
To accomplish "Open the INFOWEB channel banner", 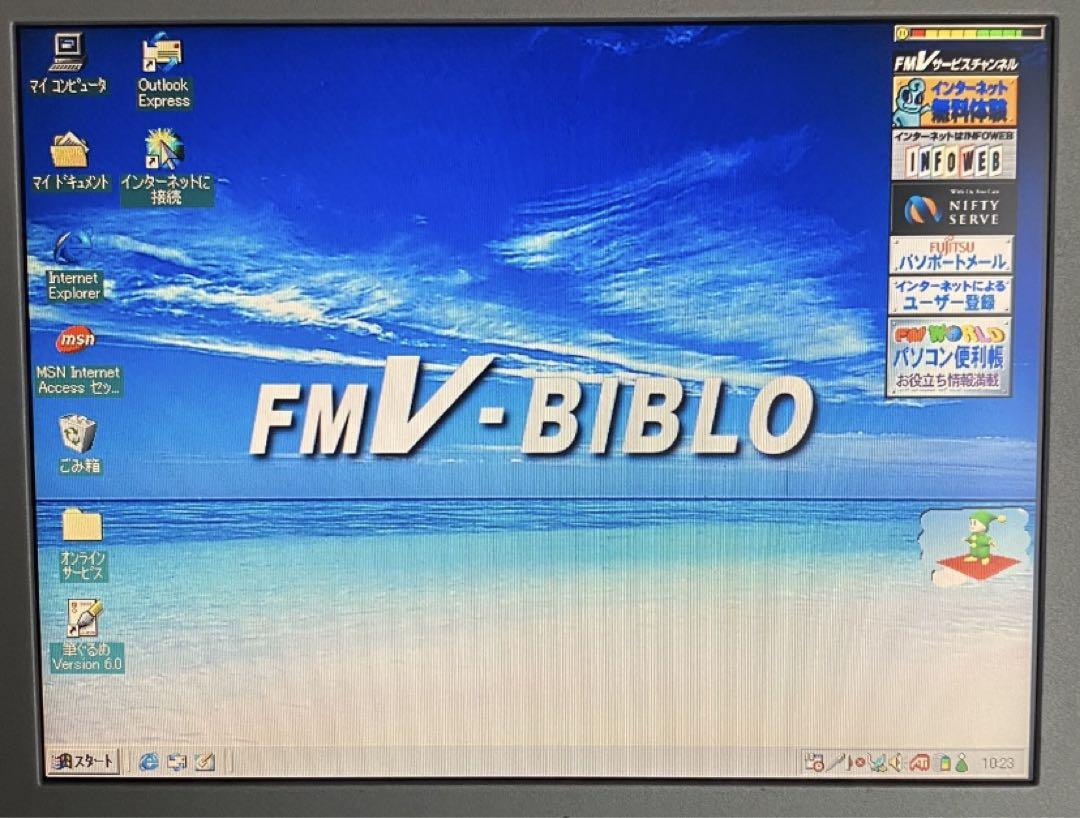I will 953,155.
